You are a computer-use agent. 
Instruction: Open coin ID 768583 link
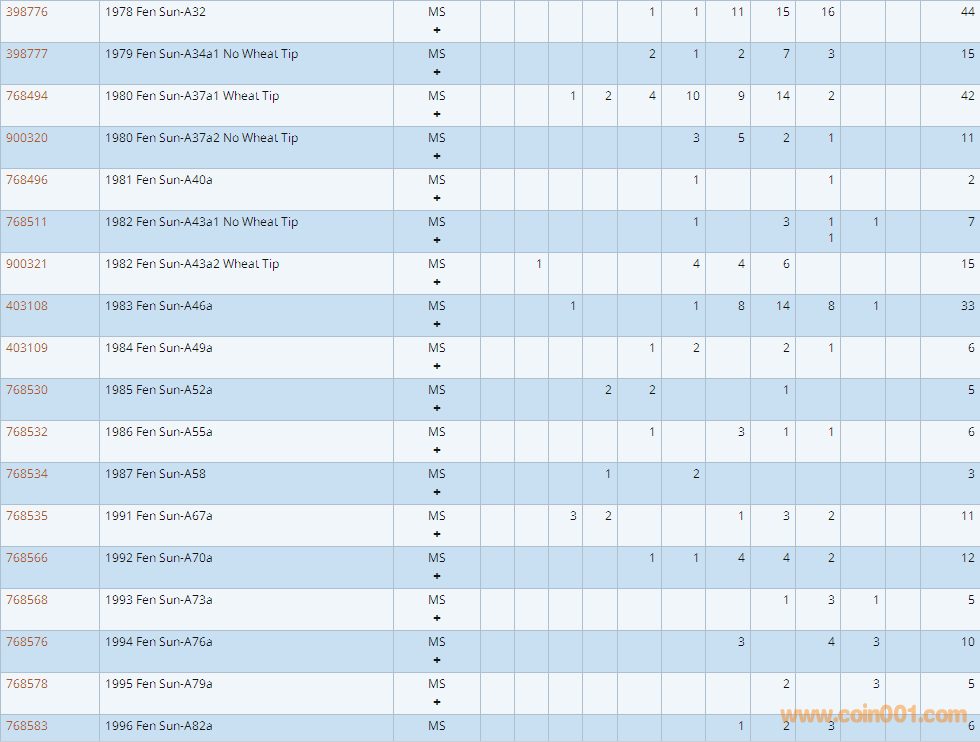27,726
